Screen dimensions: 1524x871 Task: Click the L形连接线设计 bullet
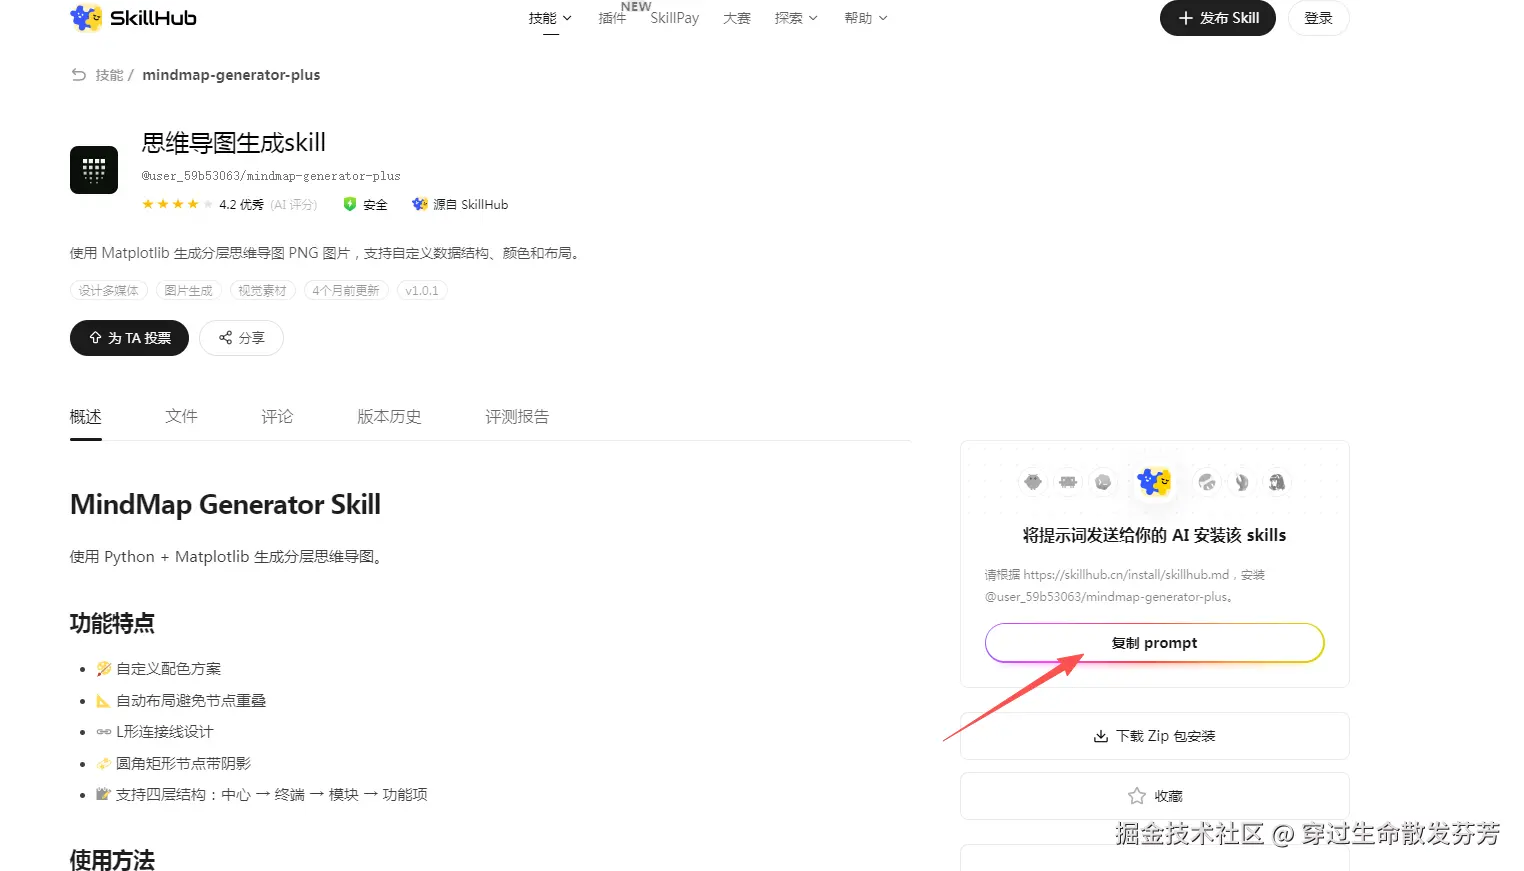click(155, 732)
